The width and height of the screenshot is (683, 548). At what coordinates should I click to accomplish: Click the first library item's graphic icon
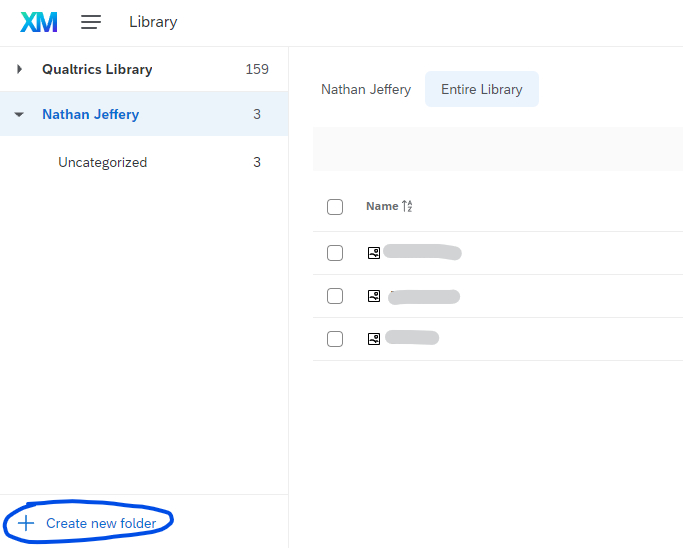(374, 253)
